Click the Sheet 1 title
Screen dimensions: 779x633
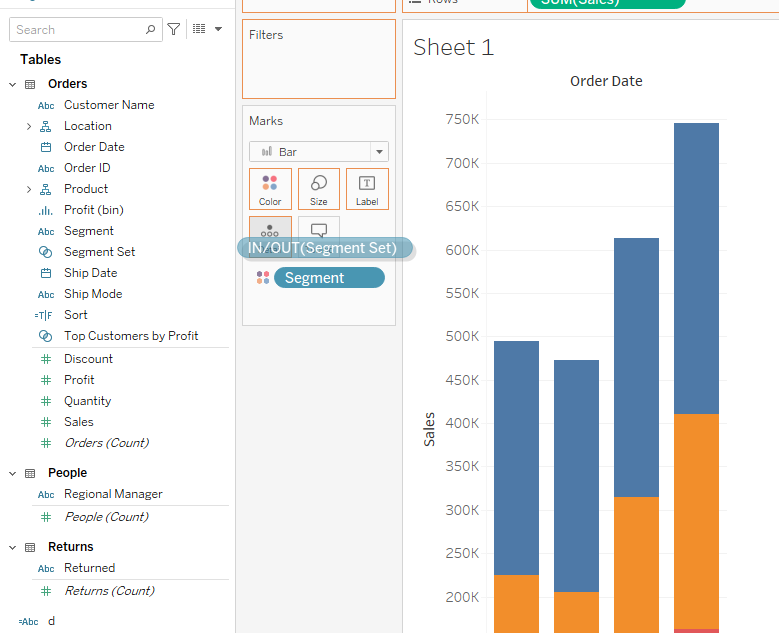(x=454, y=48)
